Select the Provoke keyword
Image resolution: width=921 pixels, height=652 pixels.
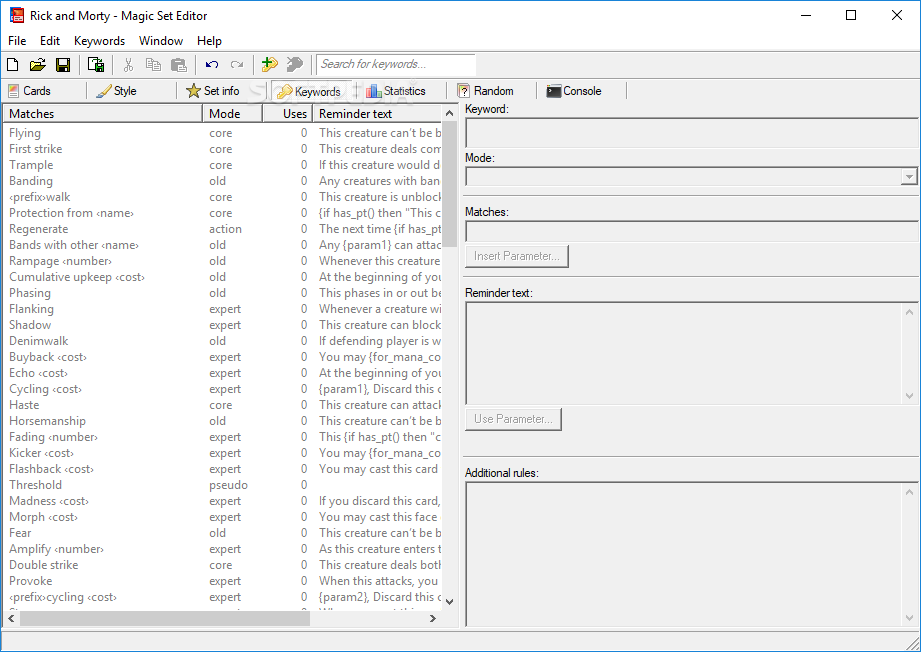click(x=222, y=581)
